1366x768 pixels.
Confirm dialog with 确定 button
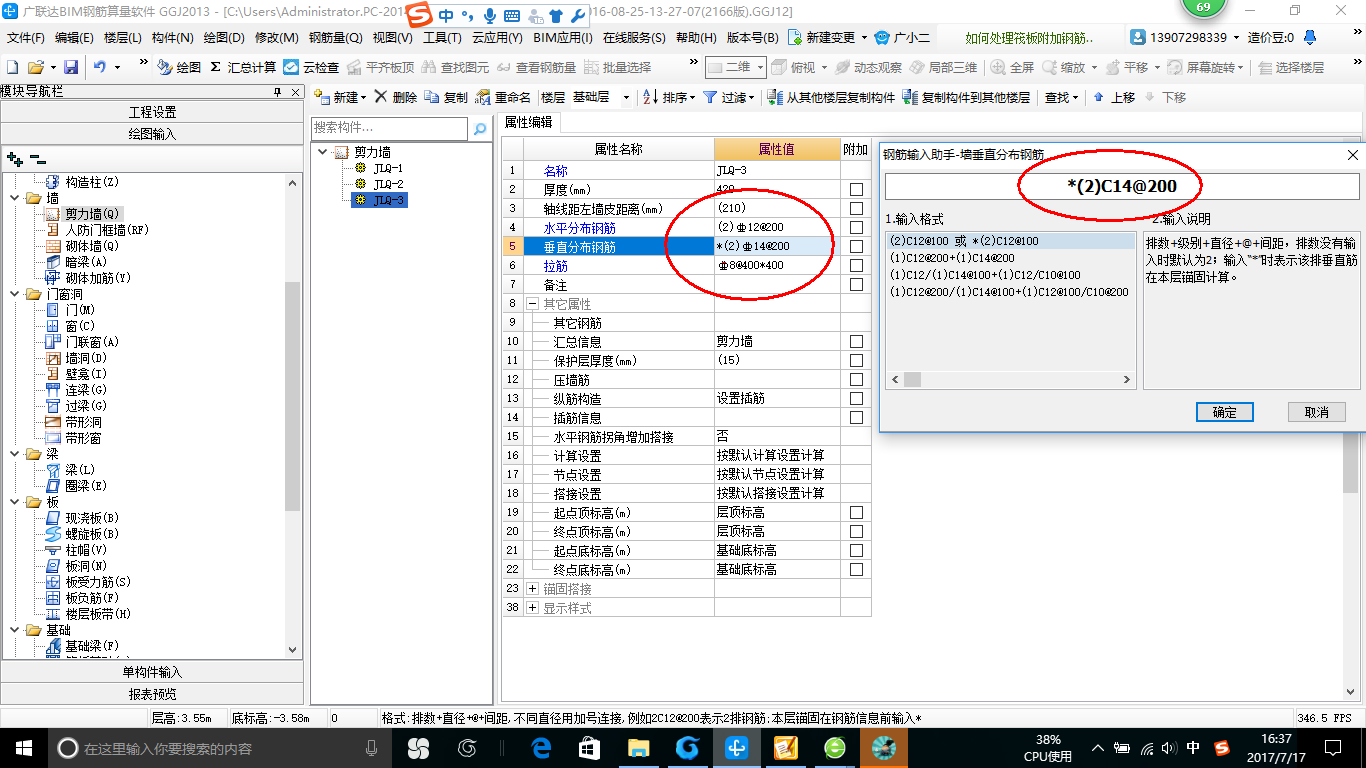[x=1224, y=412]
